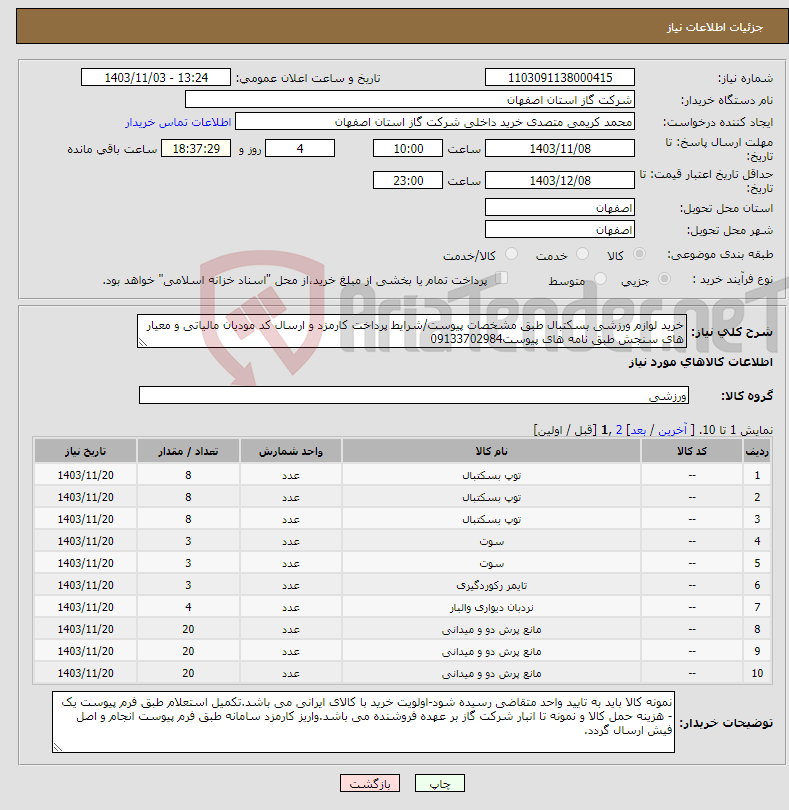This screenshot has width=789, height=810.
Task: Click توپ بسکتبال in row 1
Action: coord(491,475)
